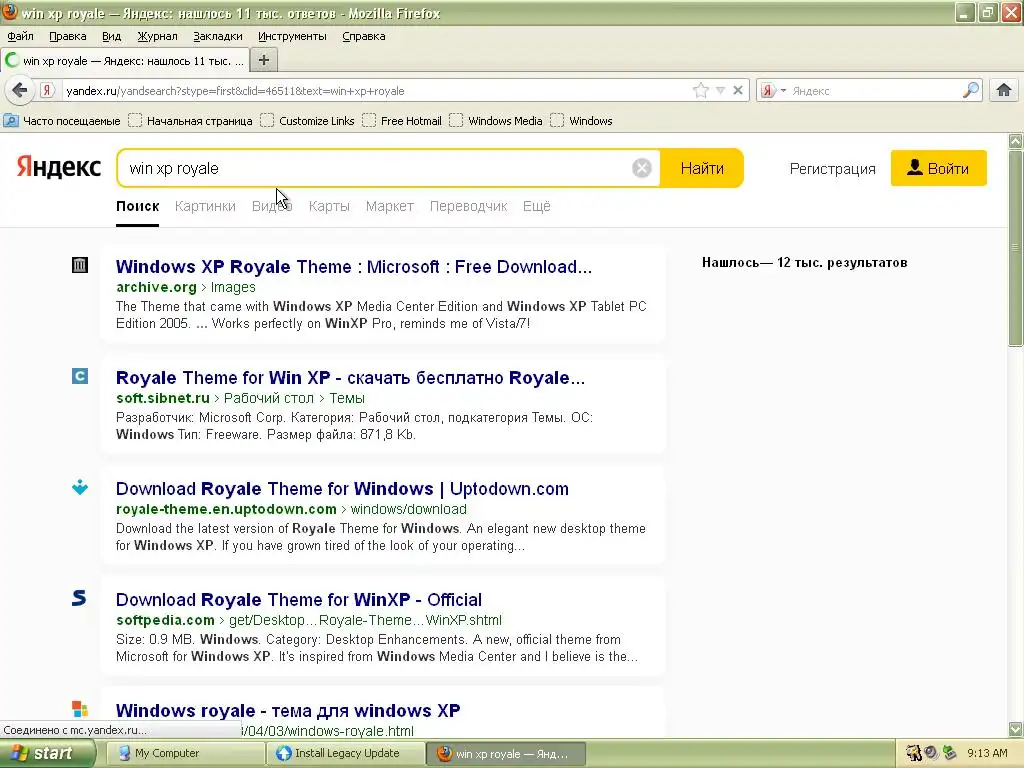
Task: Switch to the Картинки search tab
Action: [205, 206]
